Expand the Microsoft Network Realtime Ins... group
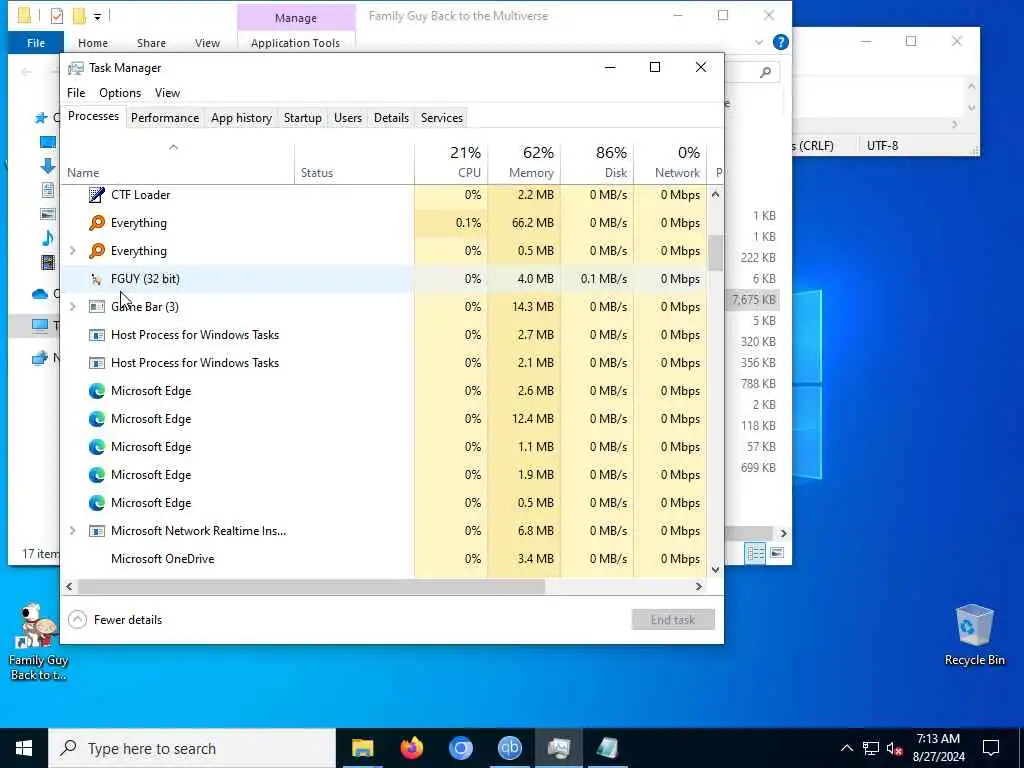The width and height of the screenshot is (1024, 768). coord(72,531)
